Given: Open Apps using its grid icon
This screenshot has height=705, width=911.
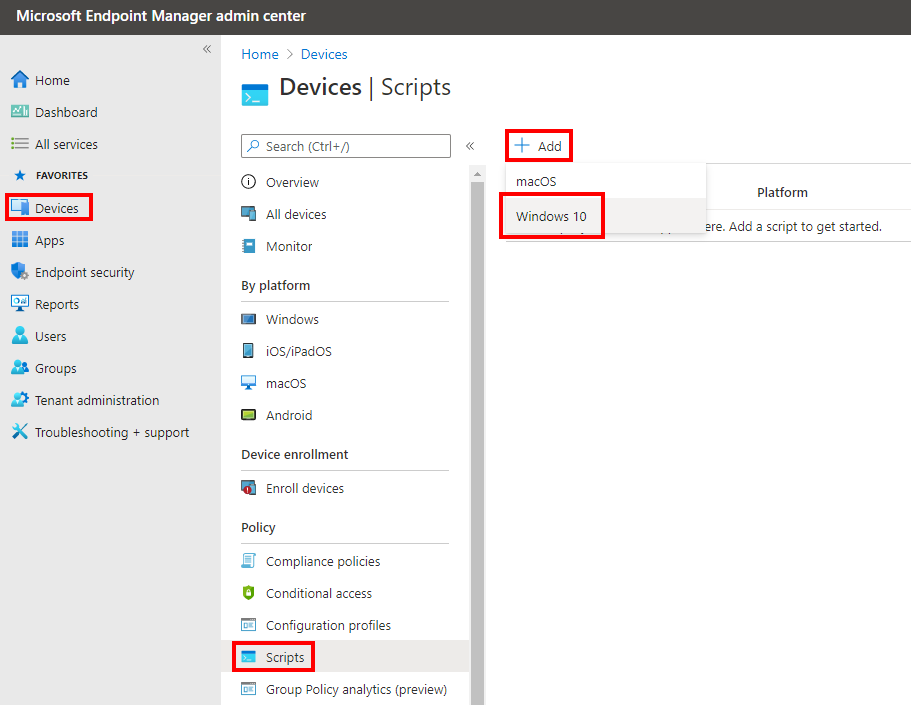Looking at the screenshot, I should pyautogui.click(x=20, y=239).
